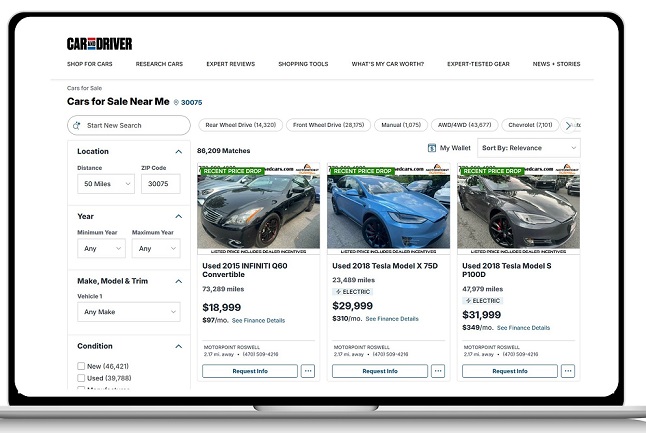This screenshot has height=433, width=646.
Task: Check the Used condition checkbox
Action: (x=82, y=378)
